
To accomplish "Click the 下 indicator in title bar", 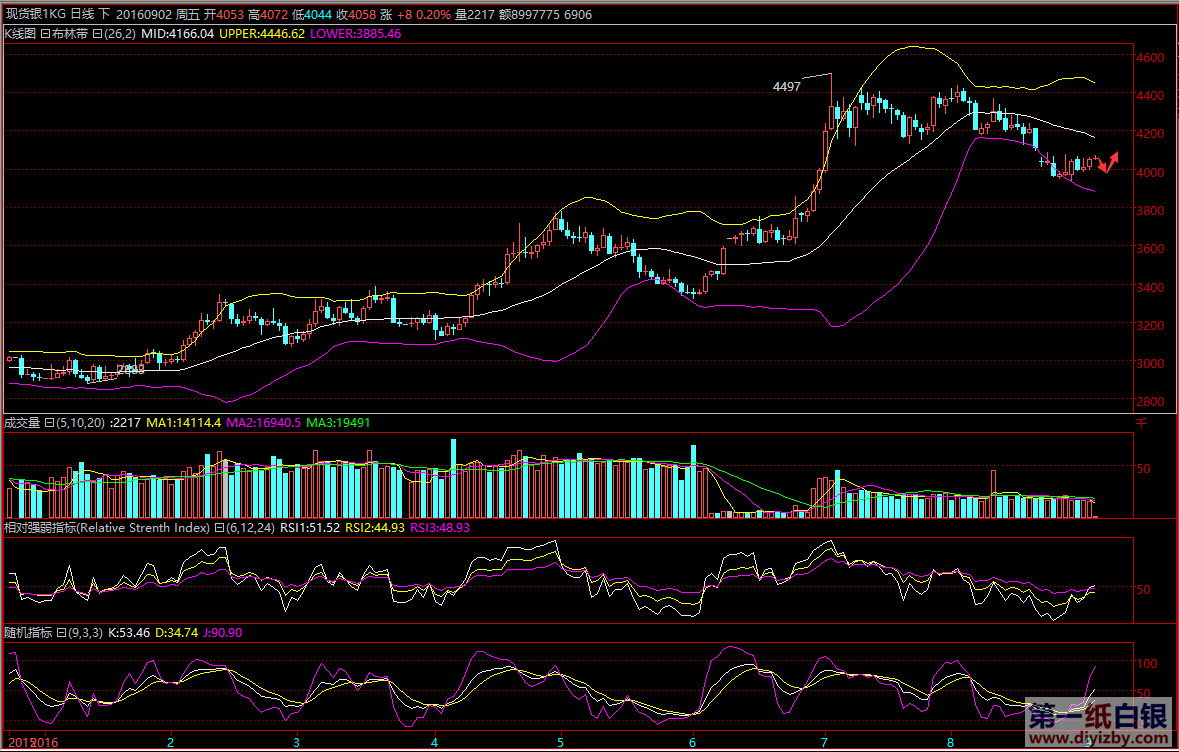I will pyautogui.click(x=104, y=15).
